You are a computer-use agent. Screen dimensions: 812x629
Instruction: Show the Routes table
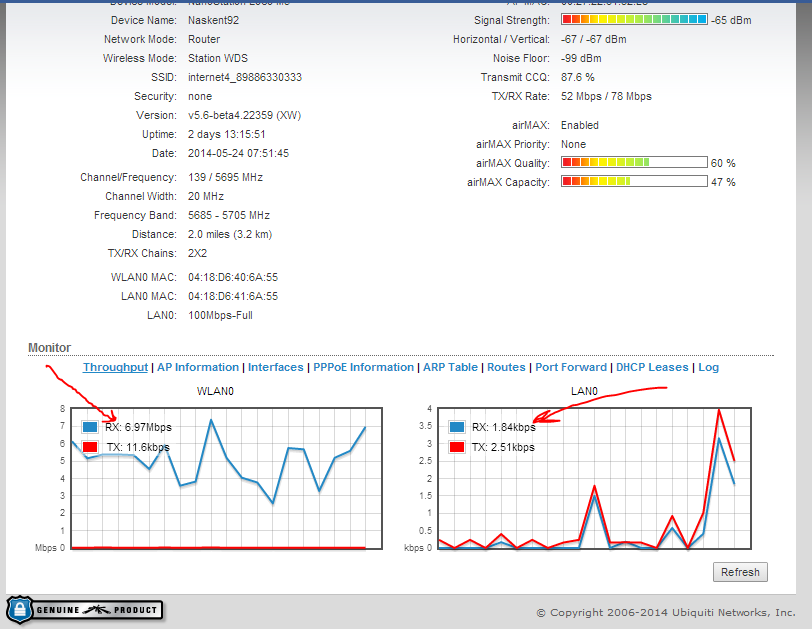pos(506,367)
